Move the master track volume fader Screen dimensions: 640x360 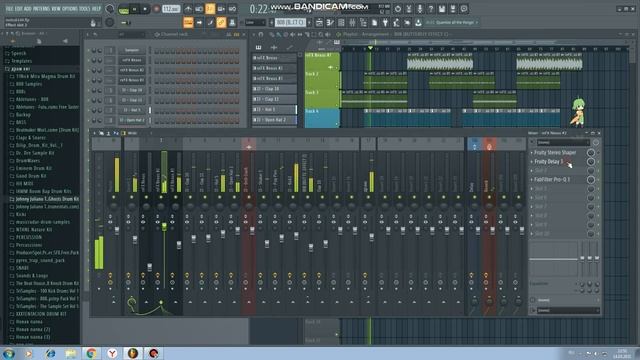click(x=117, y=231)
